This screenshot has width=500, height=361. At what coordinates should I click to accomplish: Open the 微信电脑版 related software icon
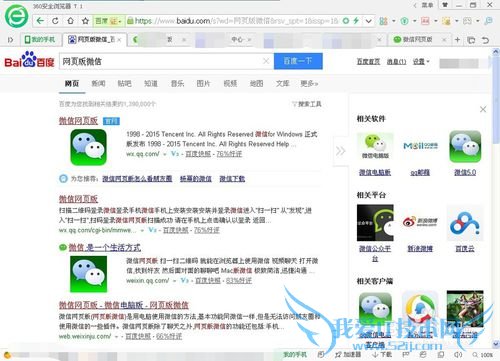pyautogui.click(x=375, y=147)
